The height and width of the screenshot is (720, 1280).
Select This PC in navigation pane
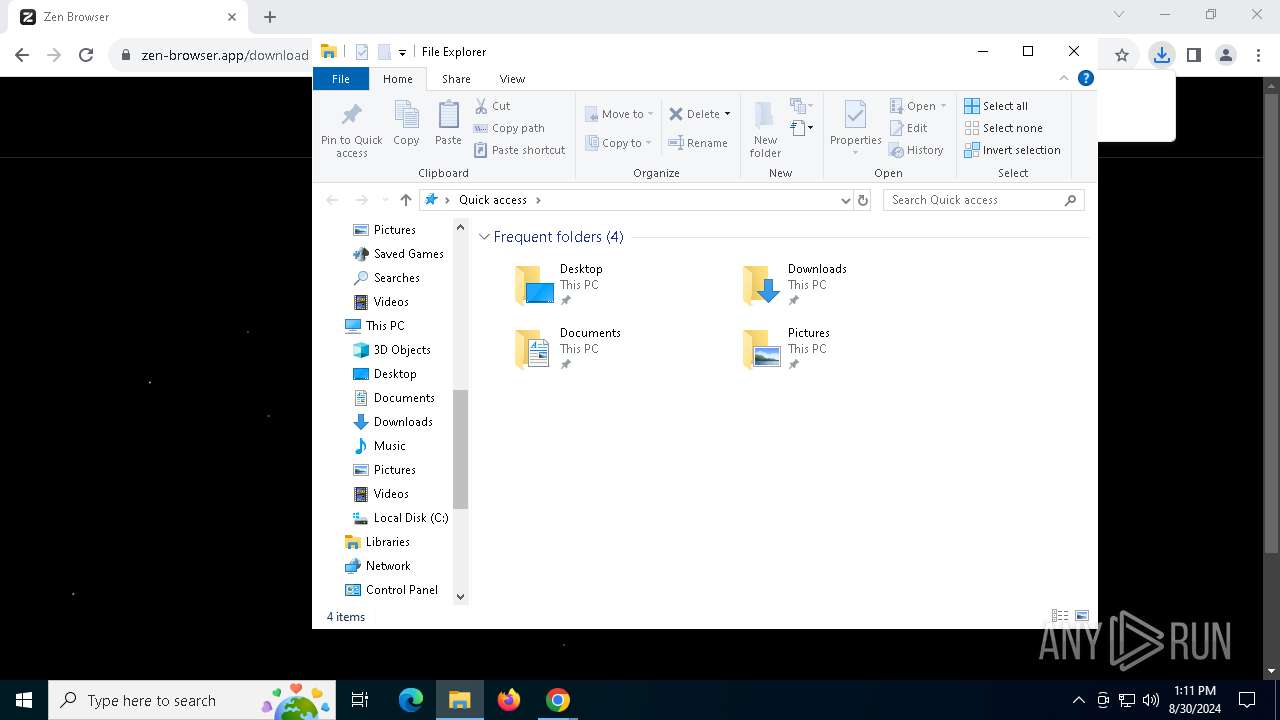[375, 326]
